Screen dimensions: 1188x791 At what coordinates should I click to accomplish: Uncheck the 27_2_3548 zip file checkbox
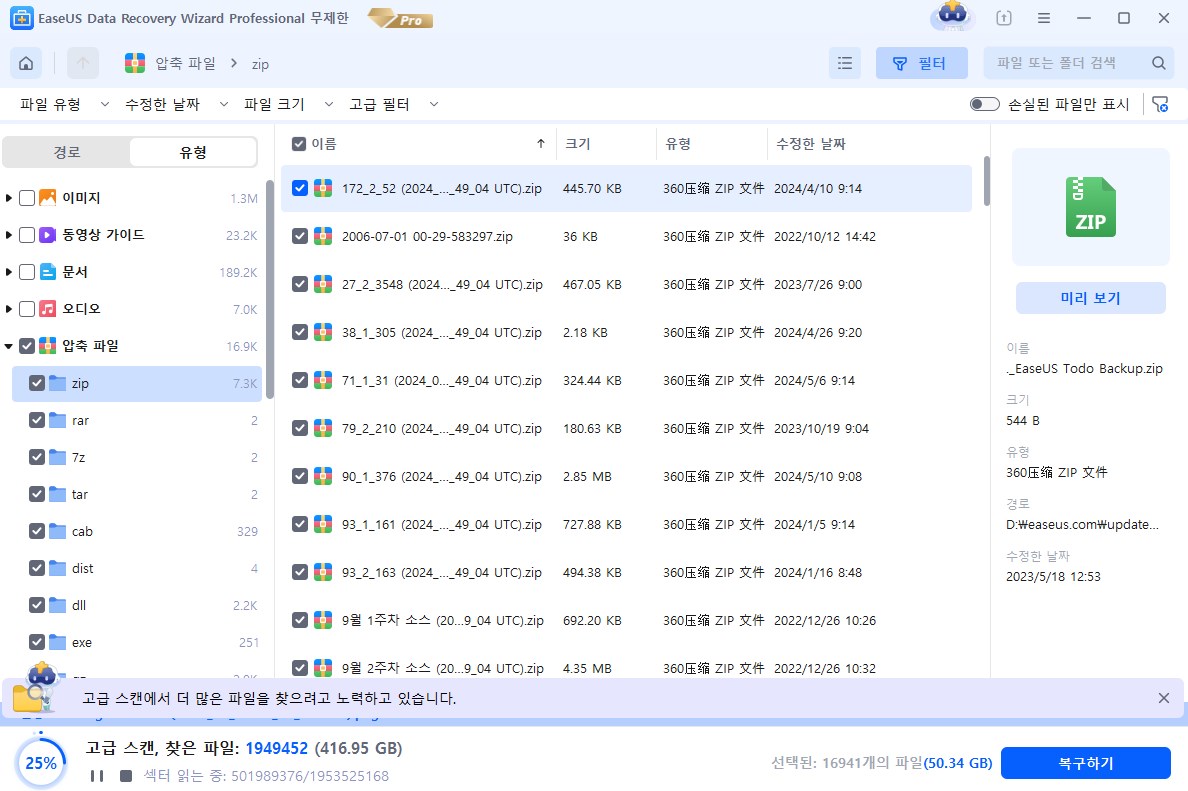pyautogui.click(x=300, y=285)
